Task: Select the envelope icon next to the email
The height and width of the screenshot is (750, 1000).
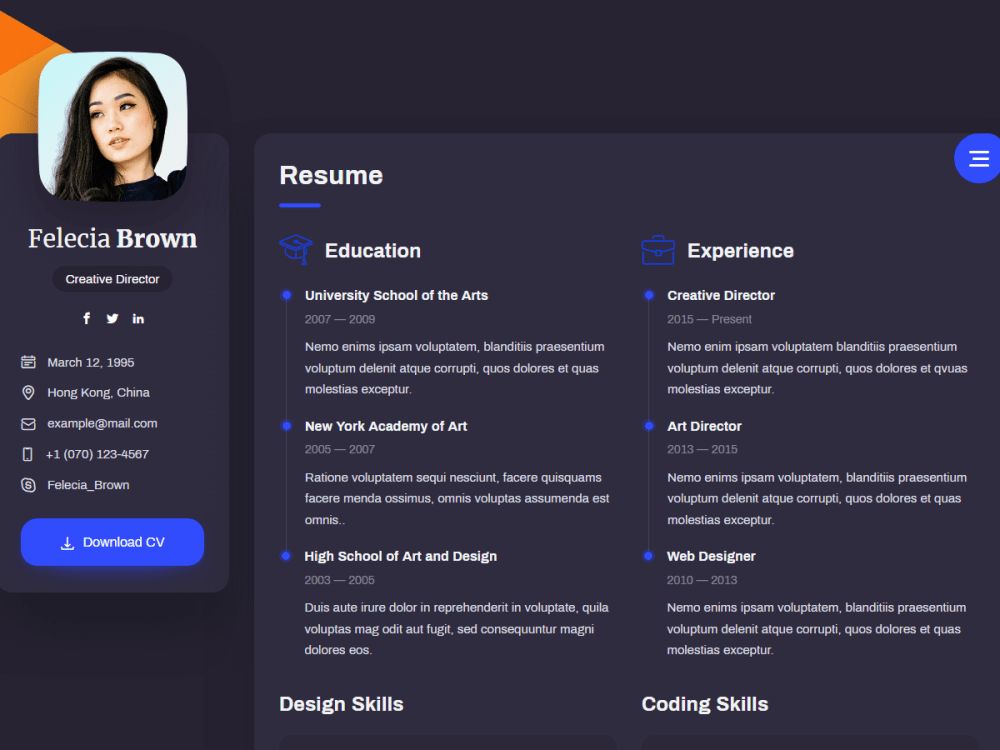Action: (28, 423)
